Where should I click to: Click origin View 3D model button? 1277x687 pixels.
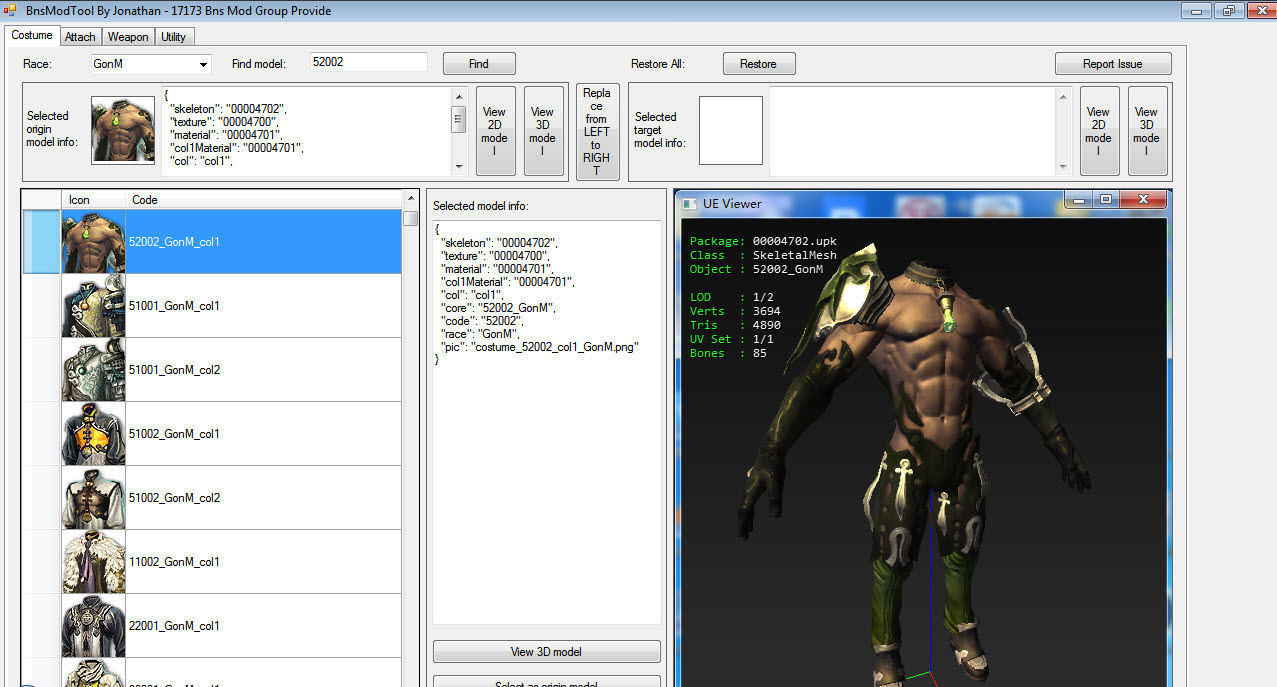click(543, 131)
